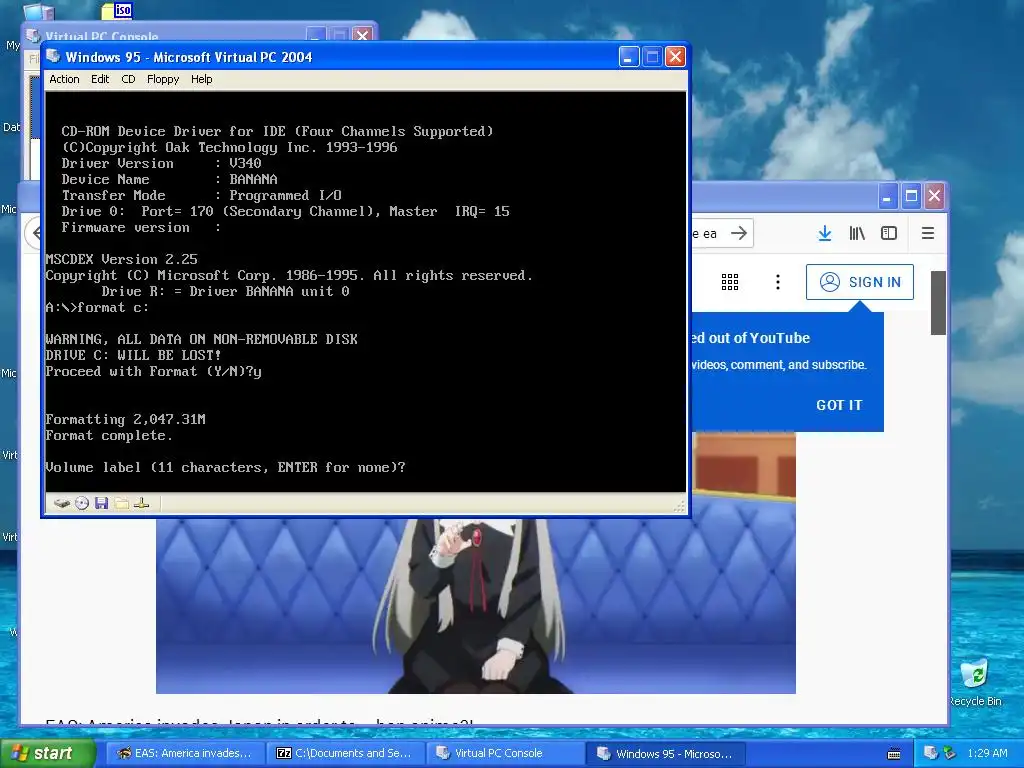This screenshot has width=1024, height=768.
Task: Click the browser vertical scrollbar thumb
Action: tap(938, 303)
